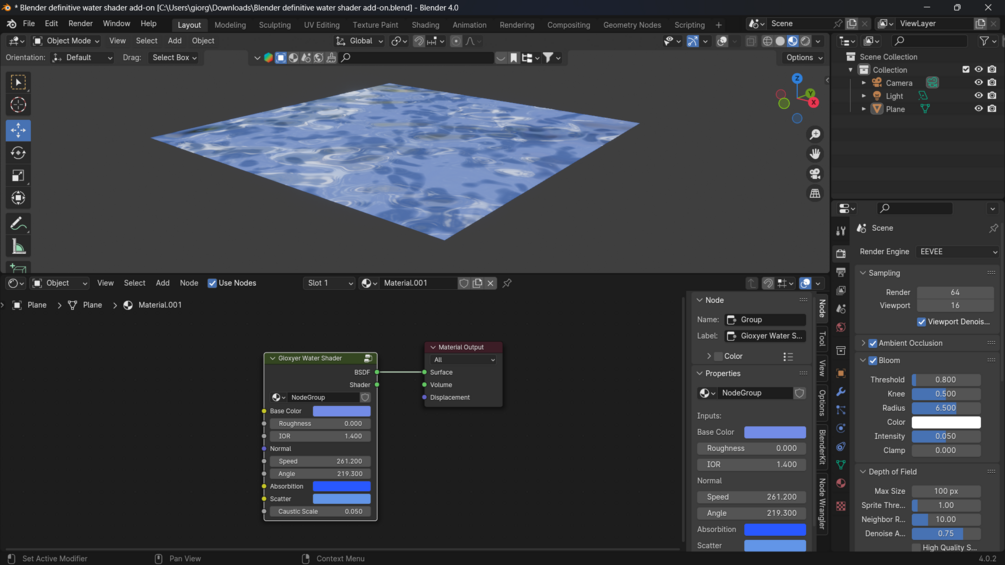Hide Camera in viewport via eye icon
This screenshot has width=1005, height=565.
(x=978, y=83)
